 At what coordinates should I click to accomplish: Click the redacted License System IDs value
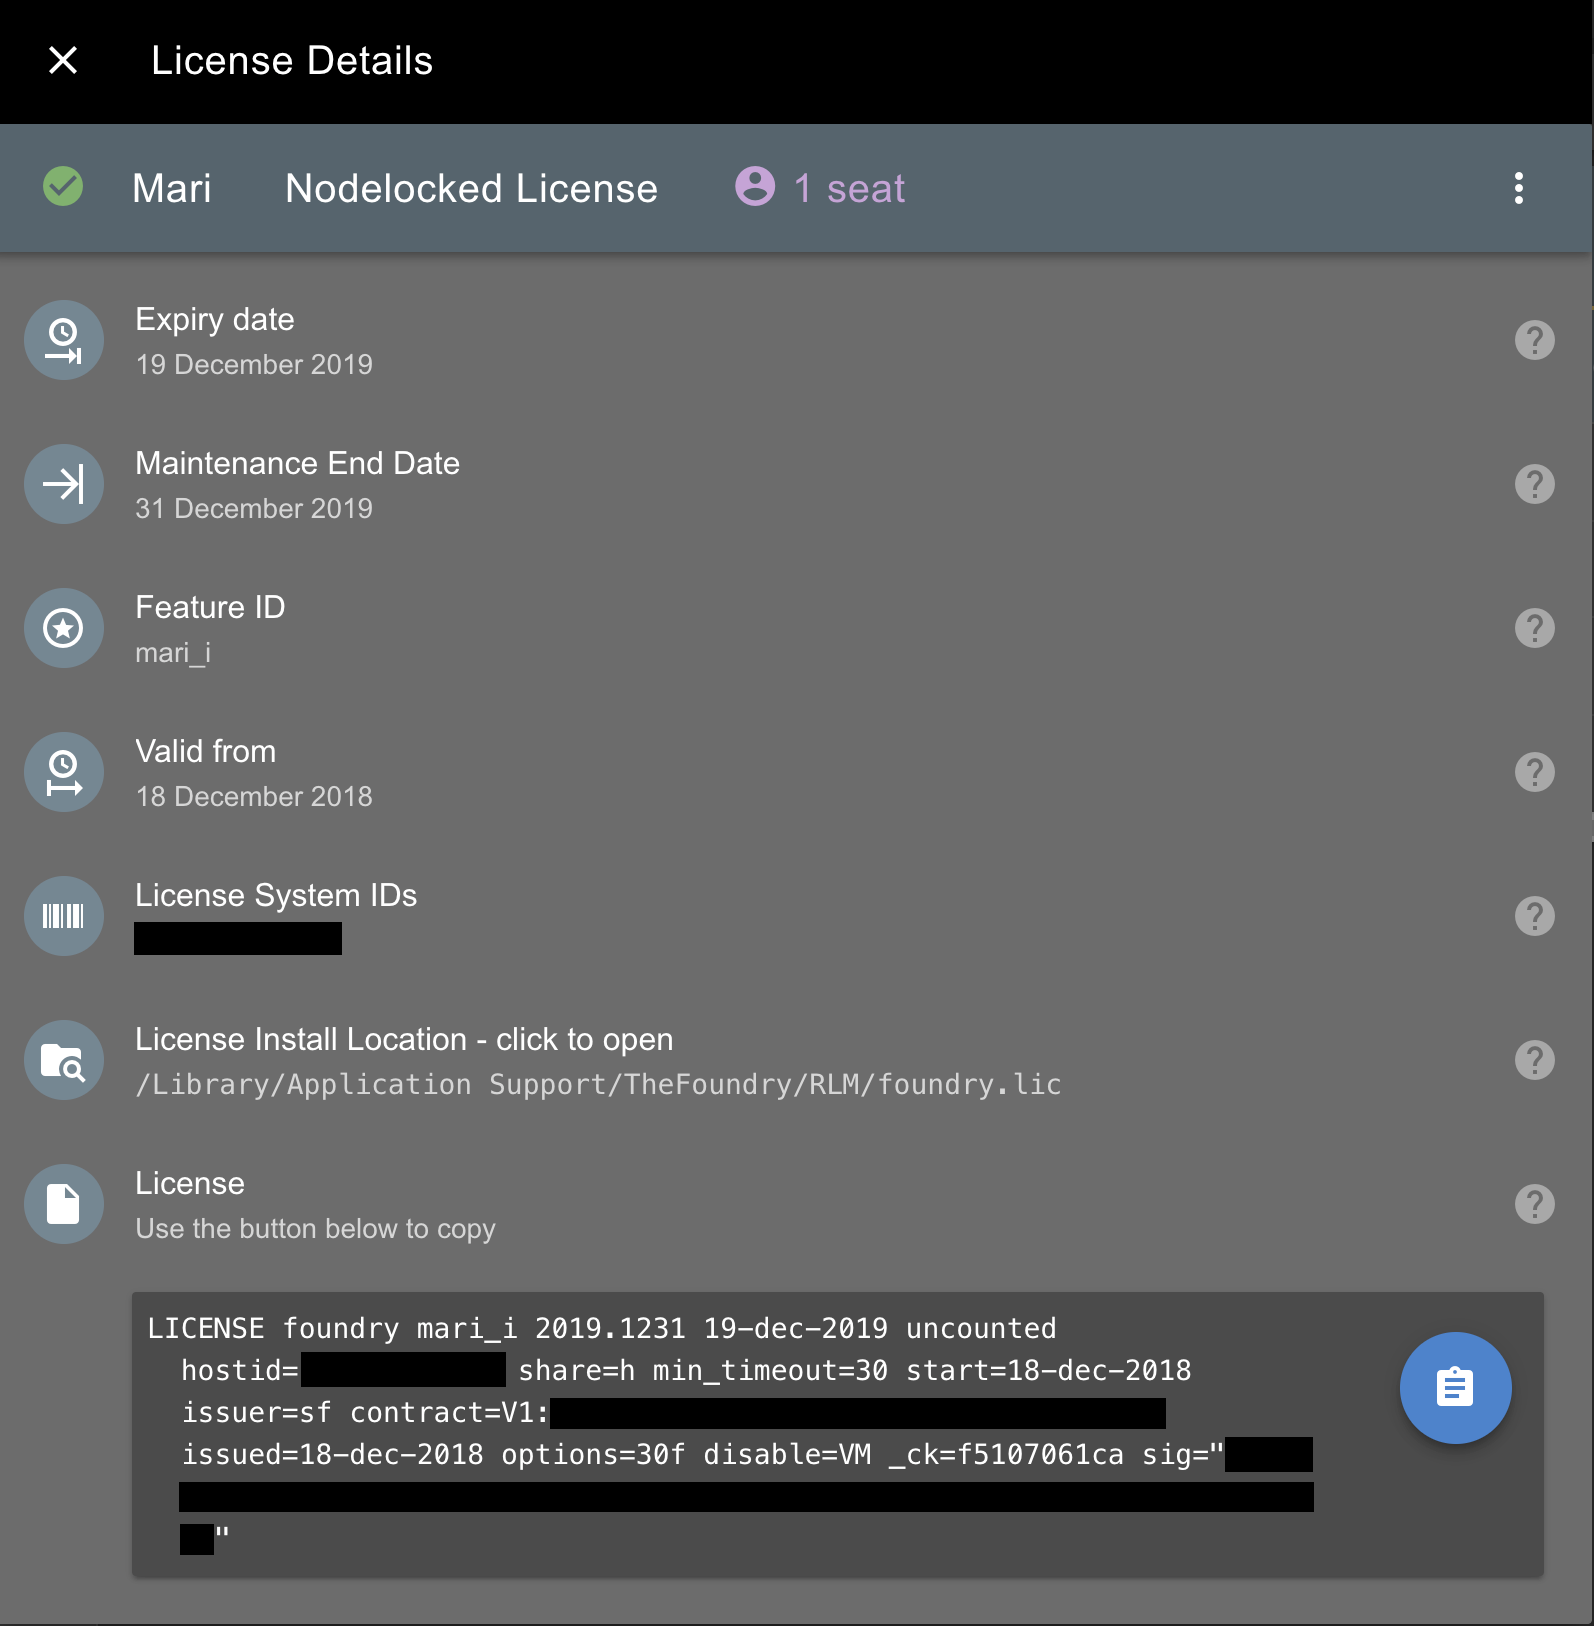tap(238, 938)
